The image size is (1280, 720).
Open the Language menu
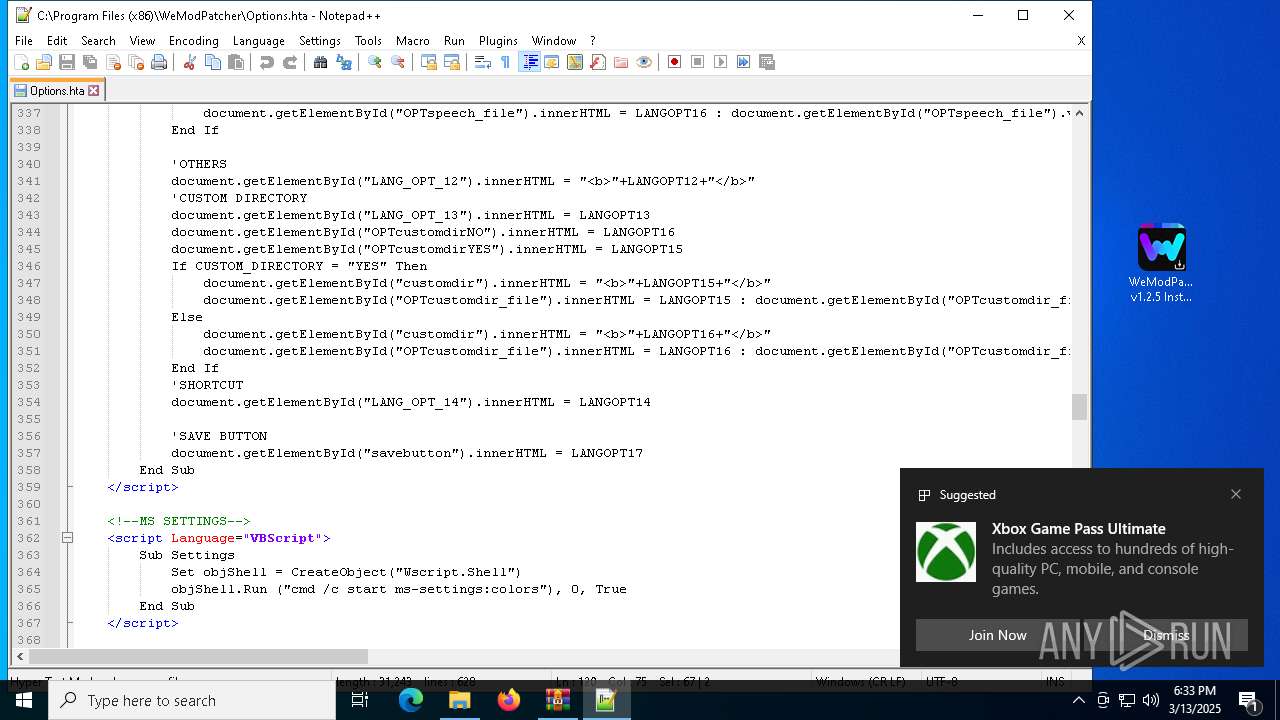(258, 41)
